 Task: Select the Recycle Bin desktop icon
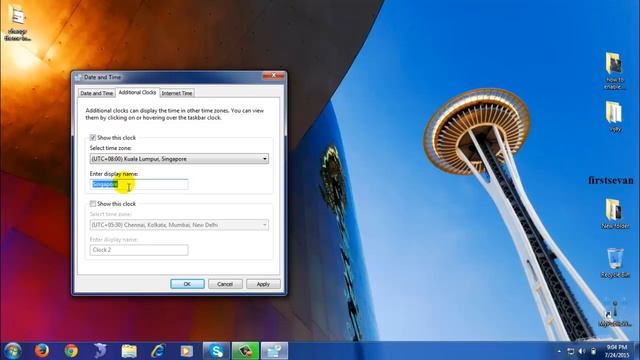615,263
